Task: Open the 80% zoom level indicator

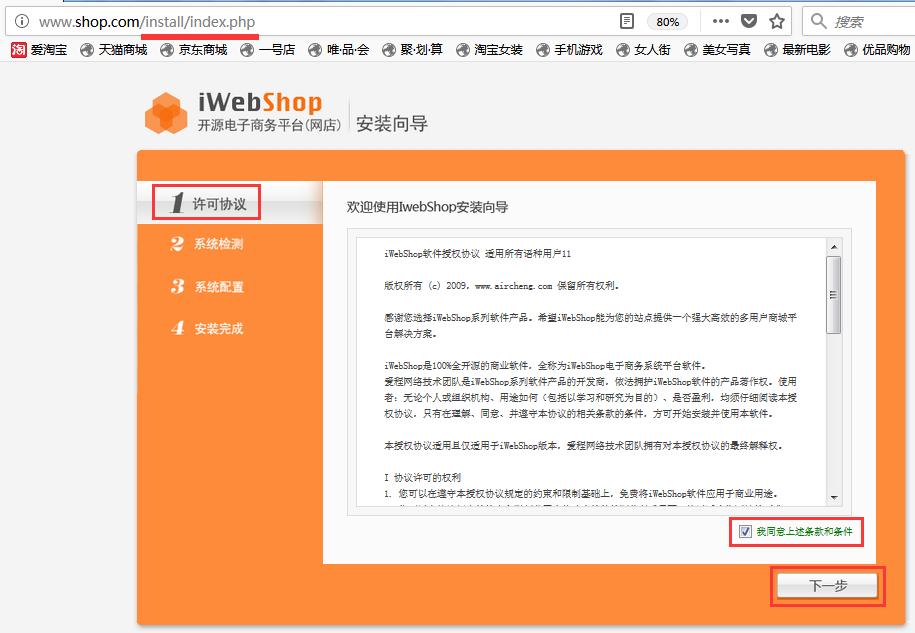Action: (x=668, y=22)
